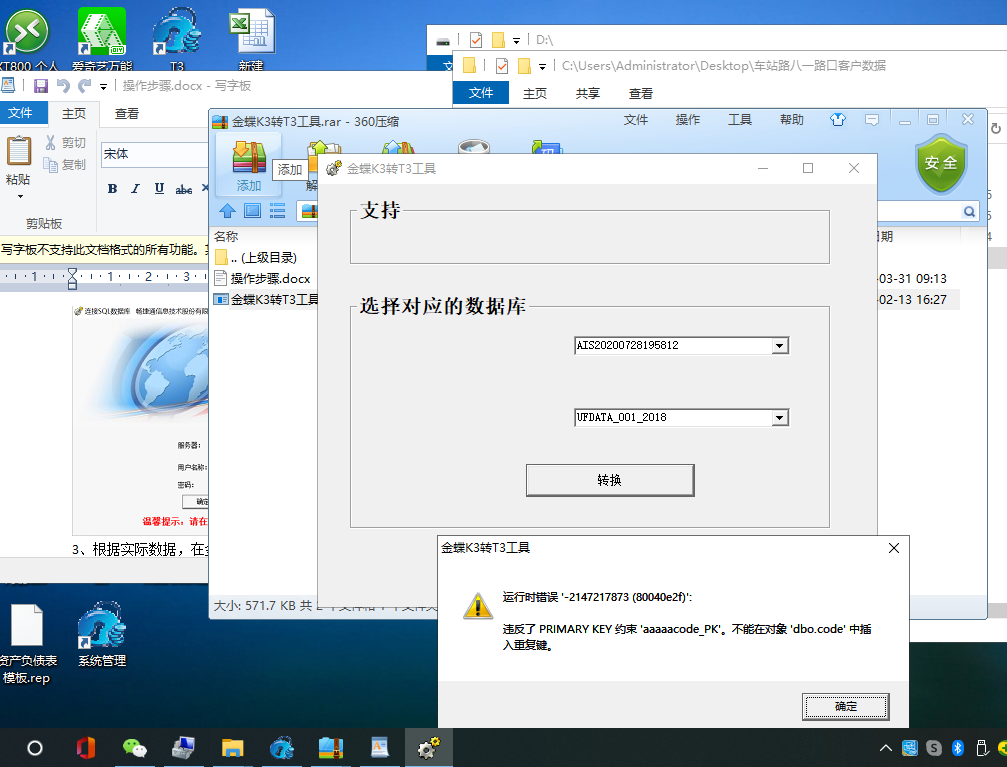Open the 宋体 font family box
Screen dimensions: 1007x767
(x=155, y=154)
